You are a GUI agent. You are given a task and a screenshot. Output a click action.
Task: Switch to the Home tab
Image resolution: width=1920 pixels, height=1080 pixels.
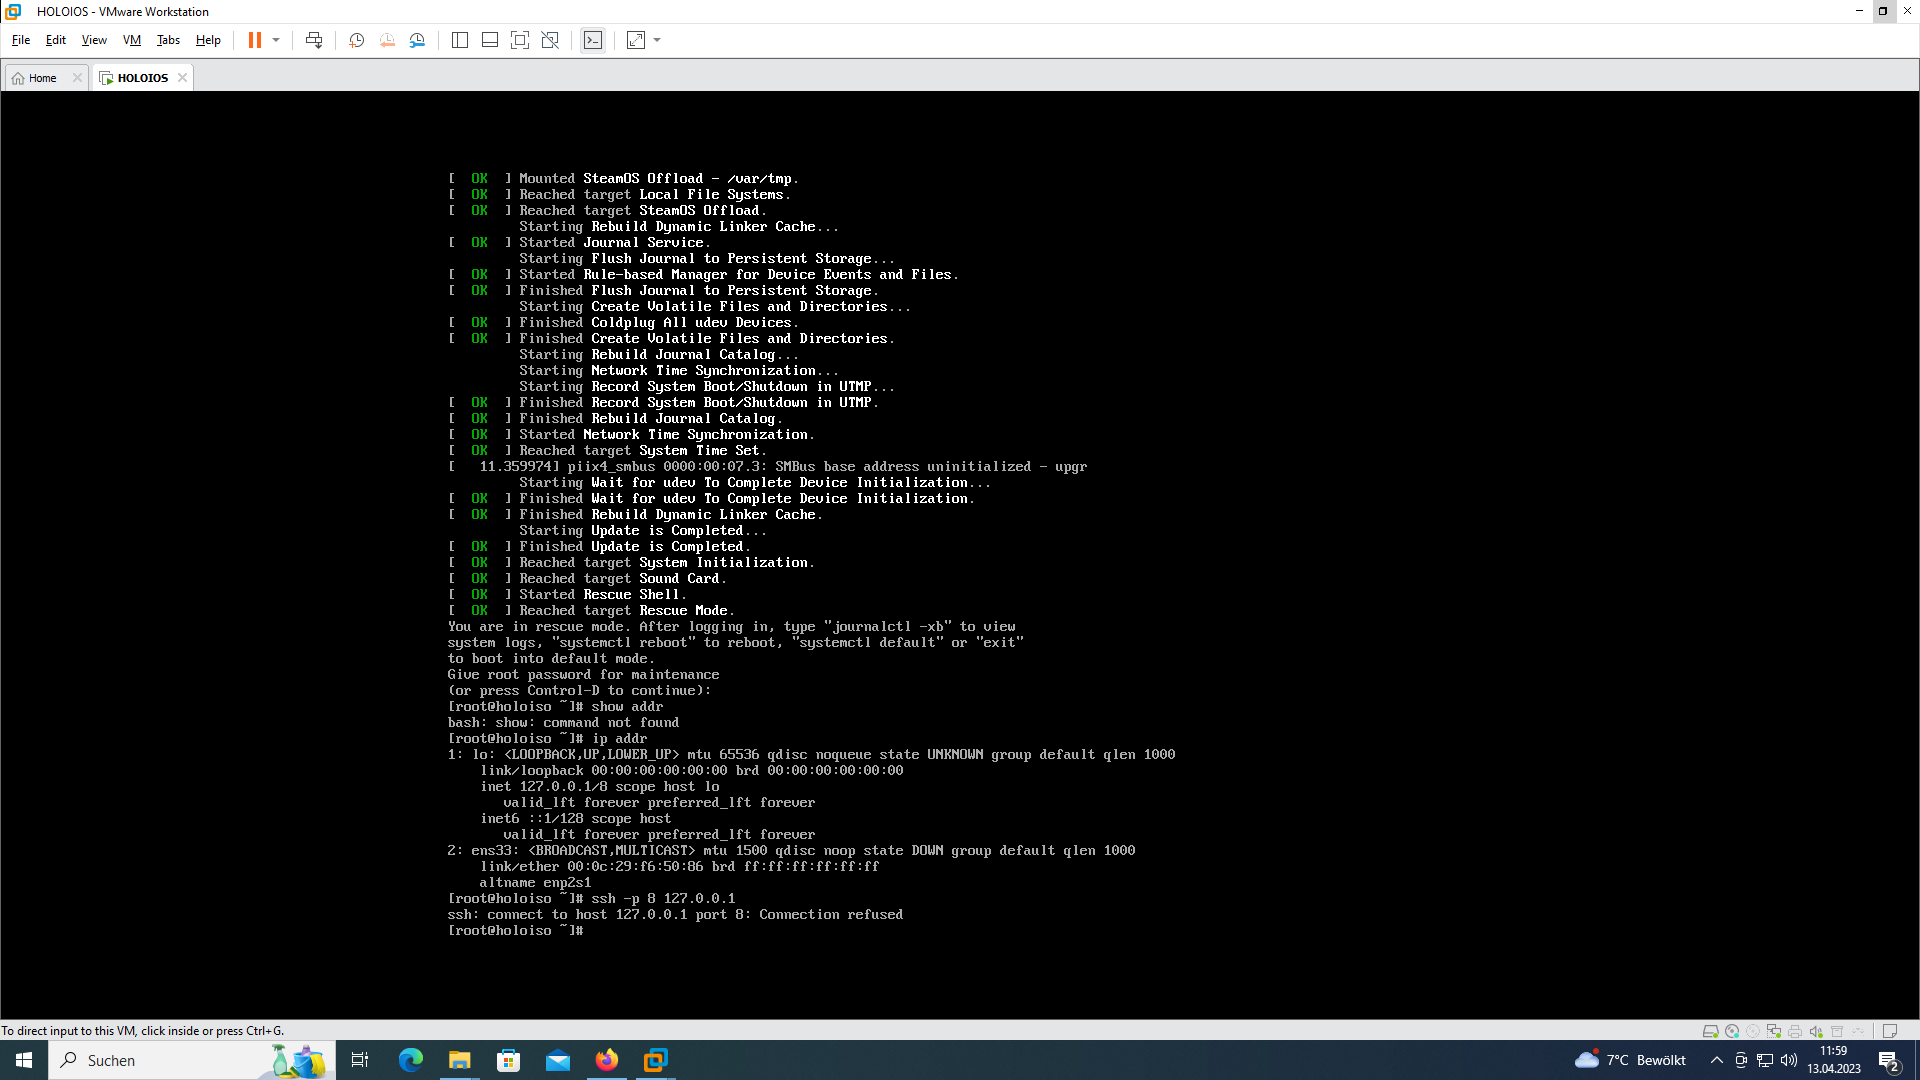point(42,77)
